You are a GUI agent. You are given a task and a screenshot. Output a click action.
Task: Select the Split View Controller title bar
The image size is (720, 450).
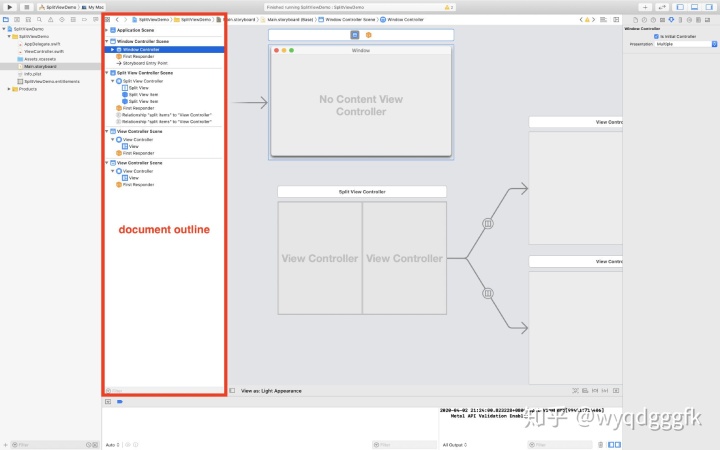(x=362, y=191)
